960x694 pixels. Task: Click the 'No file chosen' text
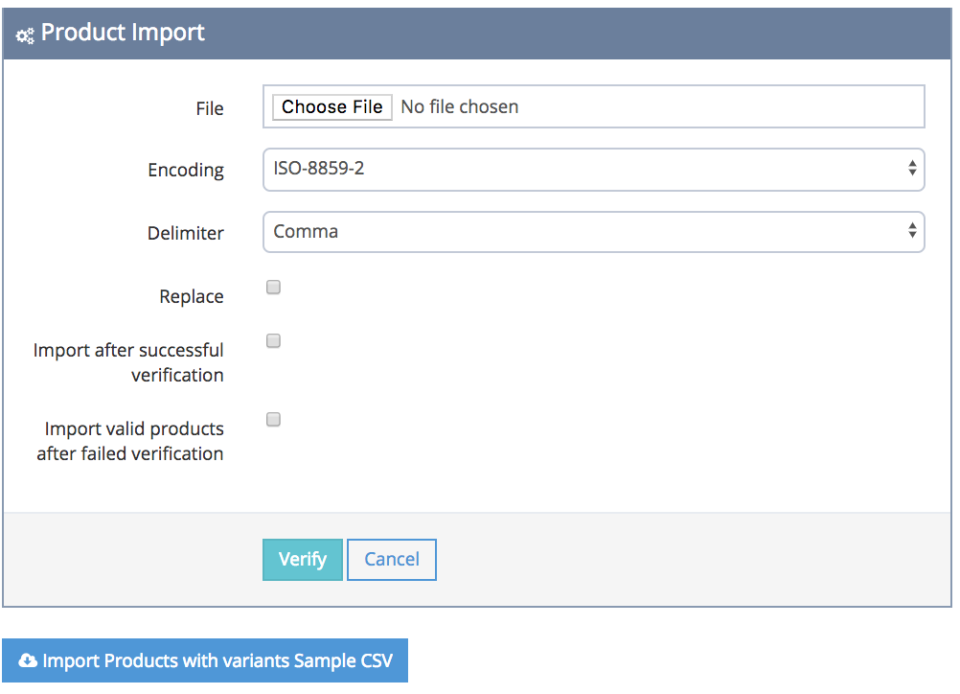(x=459, y=107)
